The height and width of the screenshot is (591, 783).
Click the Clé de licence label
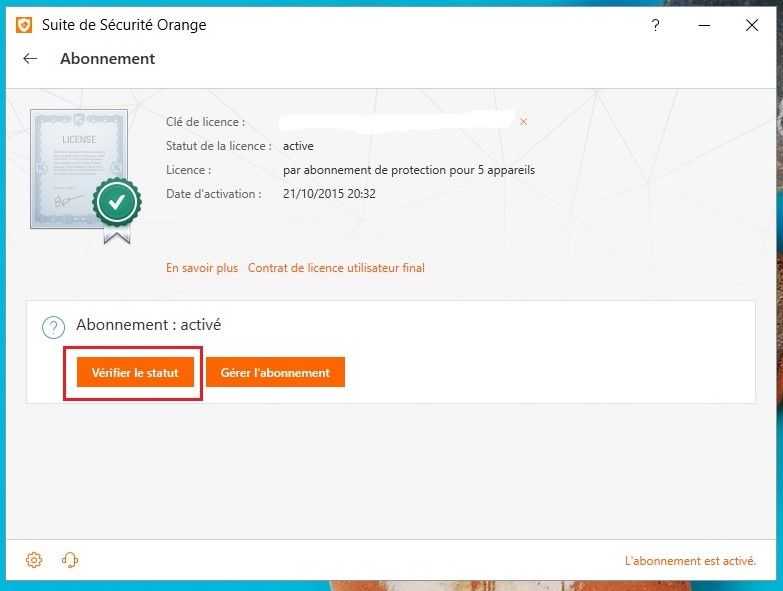point(205,122)
